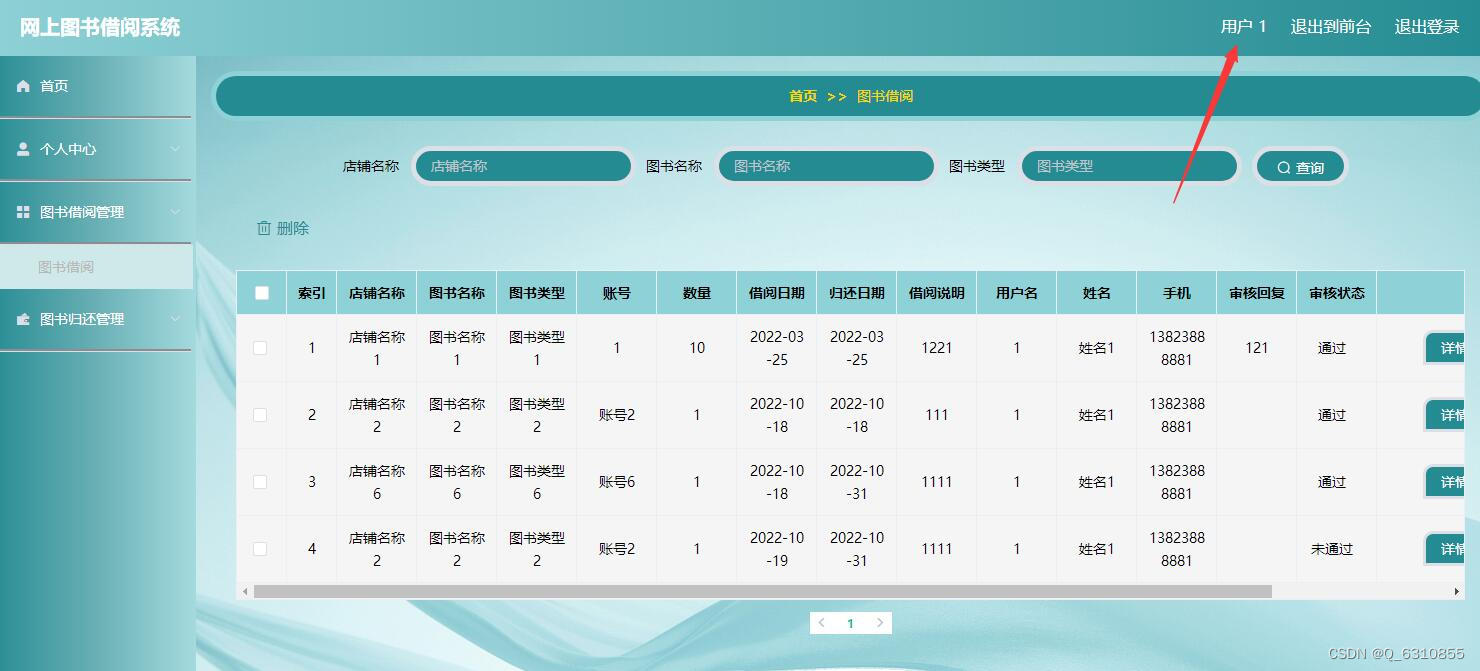Open the 图书借阅 submenu item
This screenshot has height=671, width=1480.
click(x=68, y=266)
